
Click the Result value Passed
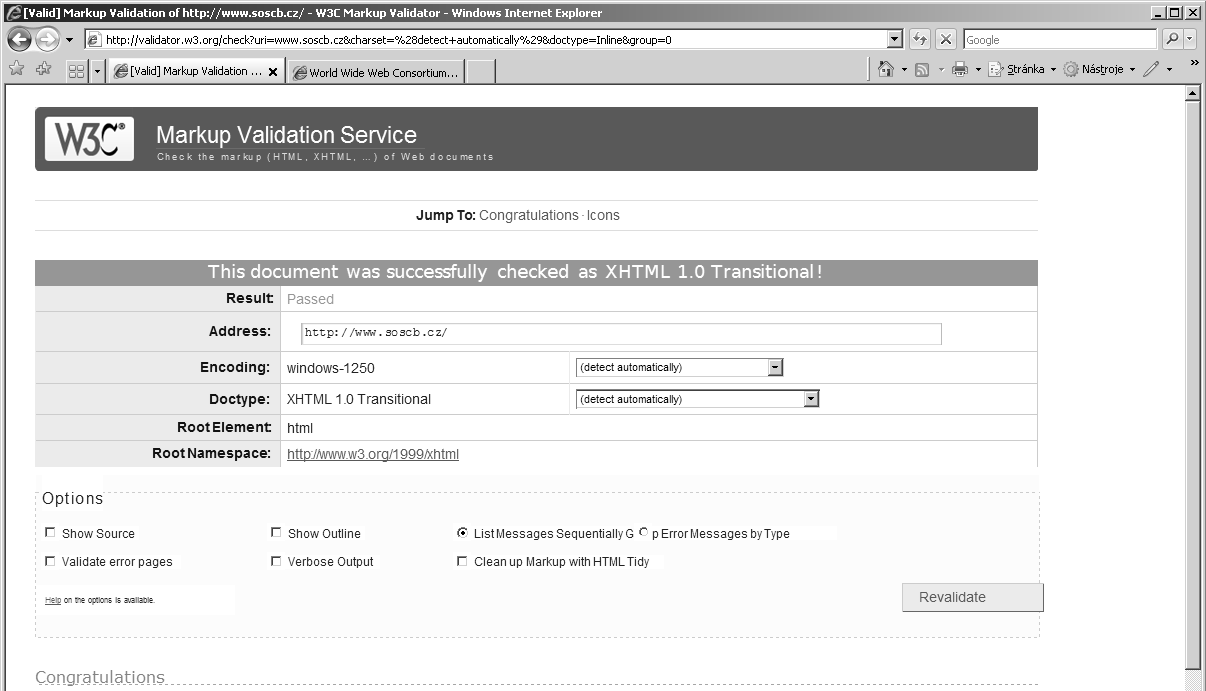(x=310, y=299)
